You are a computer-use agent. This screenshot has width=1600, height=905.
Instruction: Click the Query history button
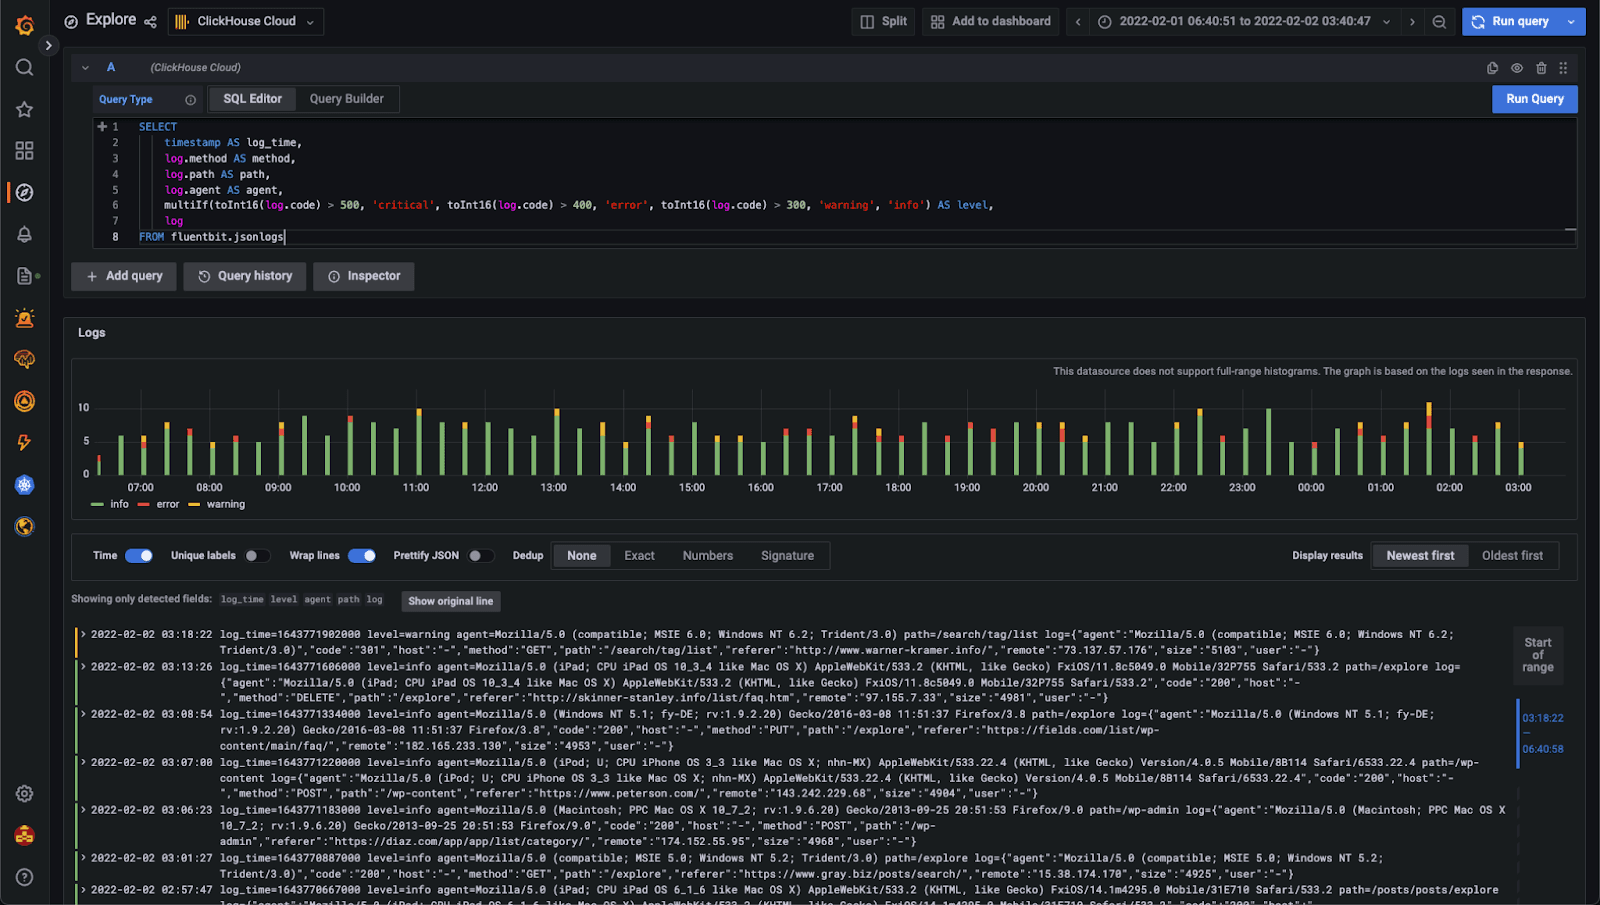coord(245,276)
